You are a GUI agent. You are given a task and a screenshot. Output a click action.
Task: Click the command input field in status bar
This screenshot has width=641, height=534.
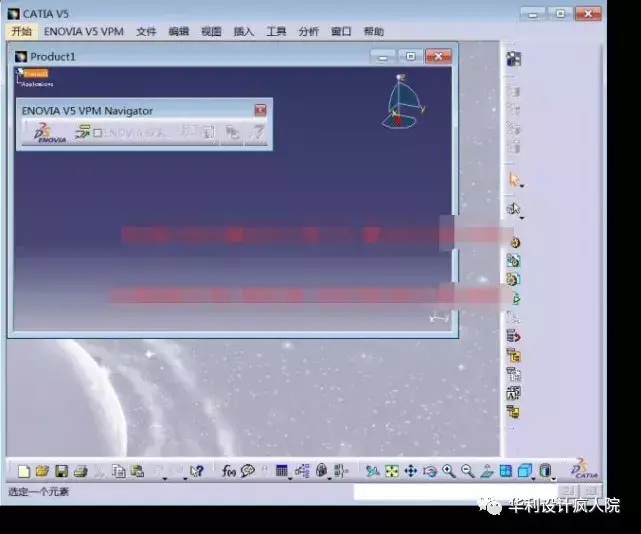point(454,491)
